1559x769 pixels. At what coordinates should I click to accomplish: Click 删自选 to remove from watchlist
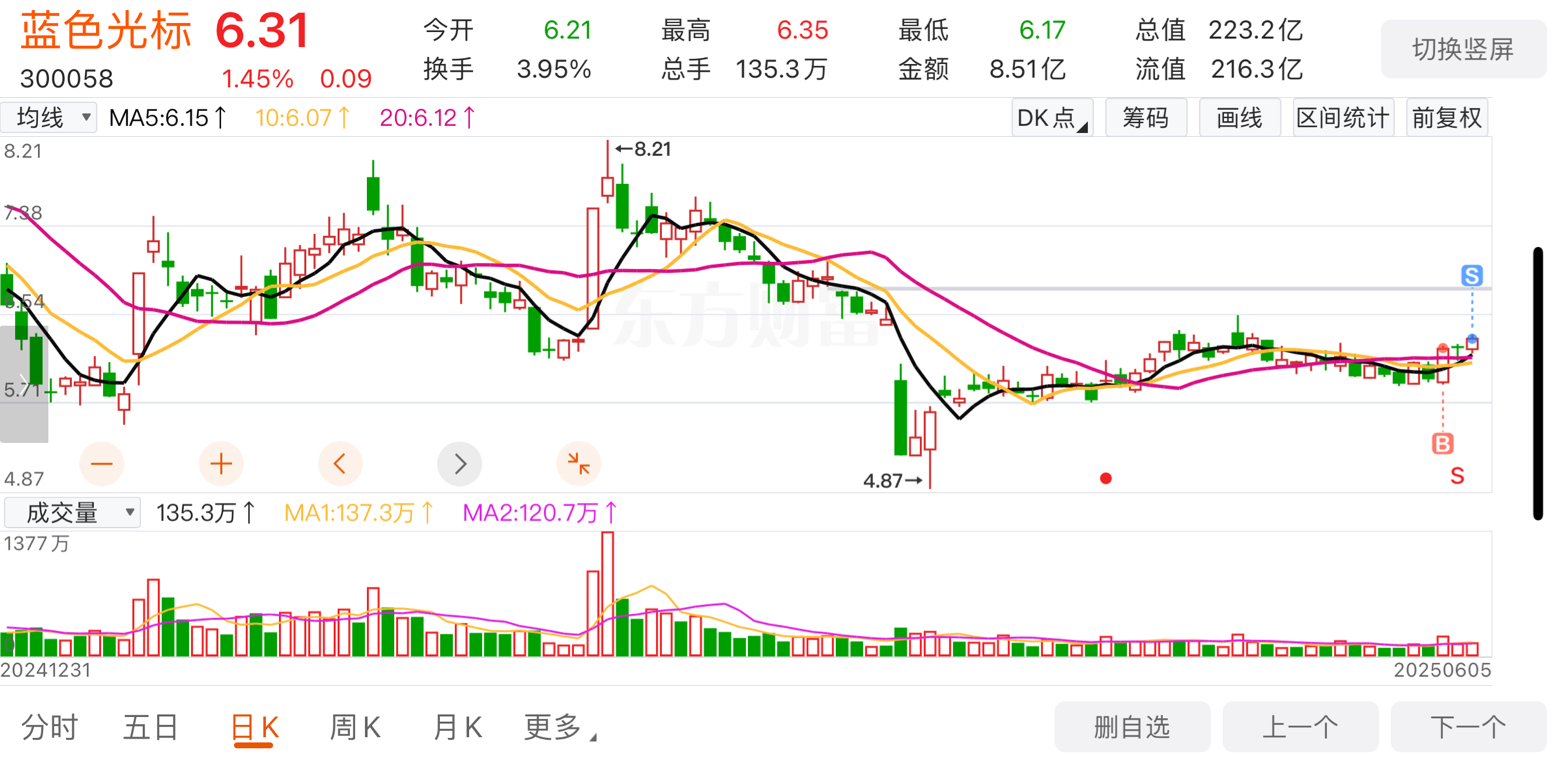pyautogui.click(x=1132, y=727)
